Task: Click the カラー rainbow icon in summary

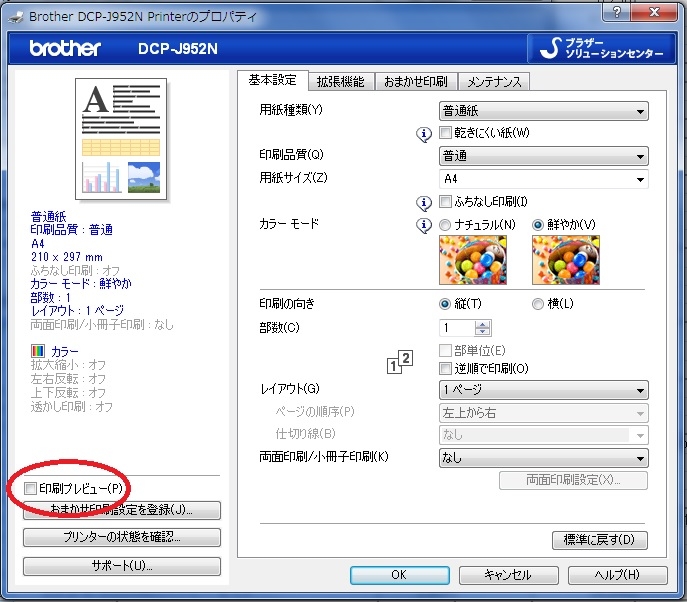Action: (38, 351)
